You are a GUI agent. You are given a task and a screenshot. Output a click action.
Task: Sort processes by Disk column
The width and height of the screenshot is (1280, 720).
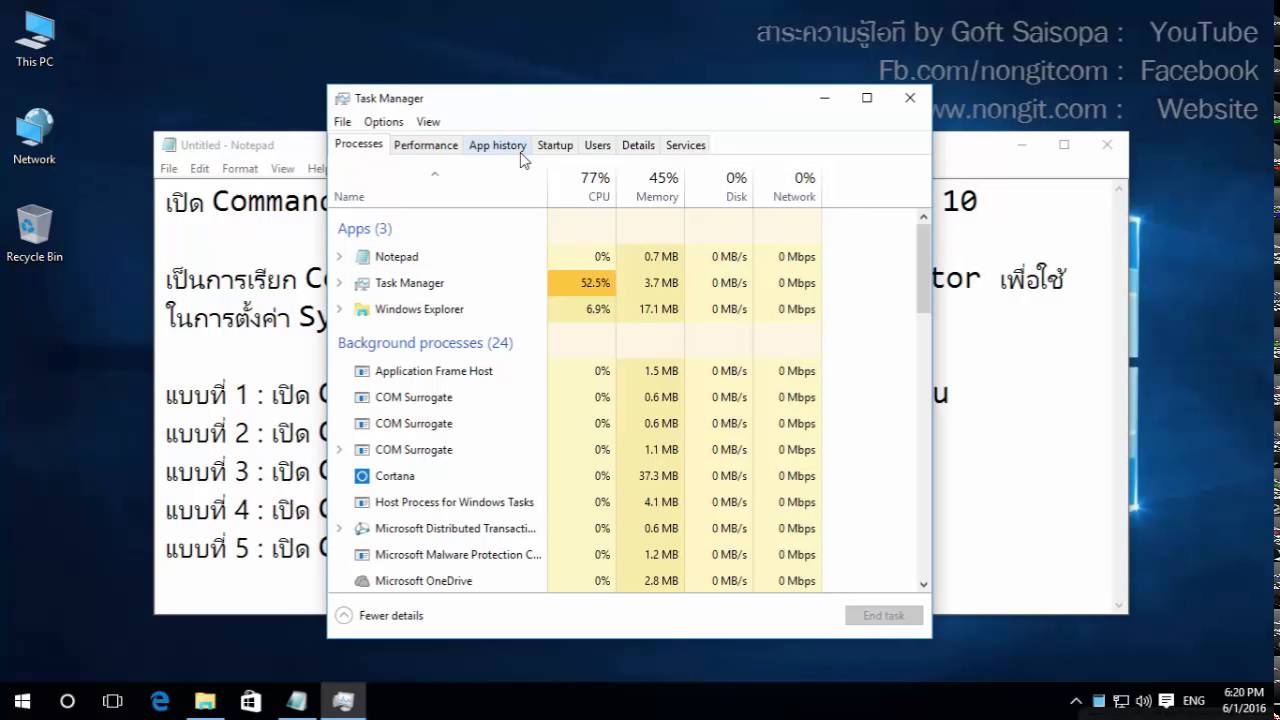(718, 186)
